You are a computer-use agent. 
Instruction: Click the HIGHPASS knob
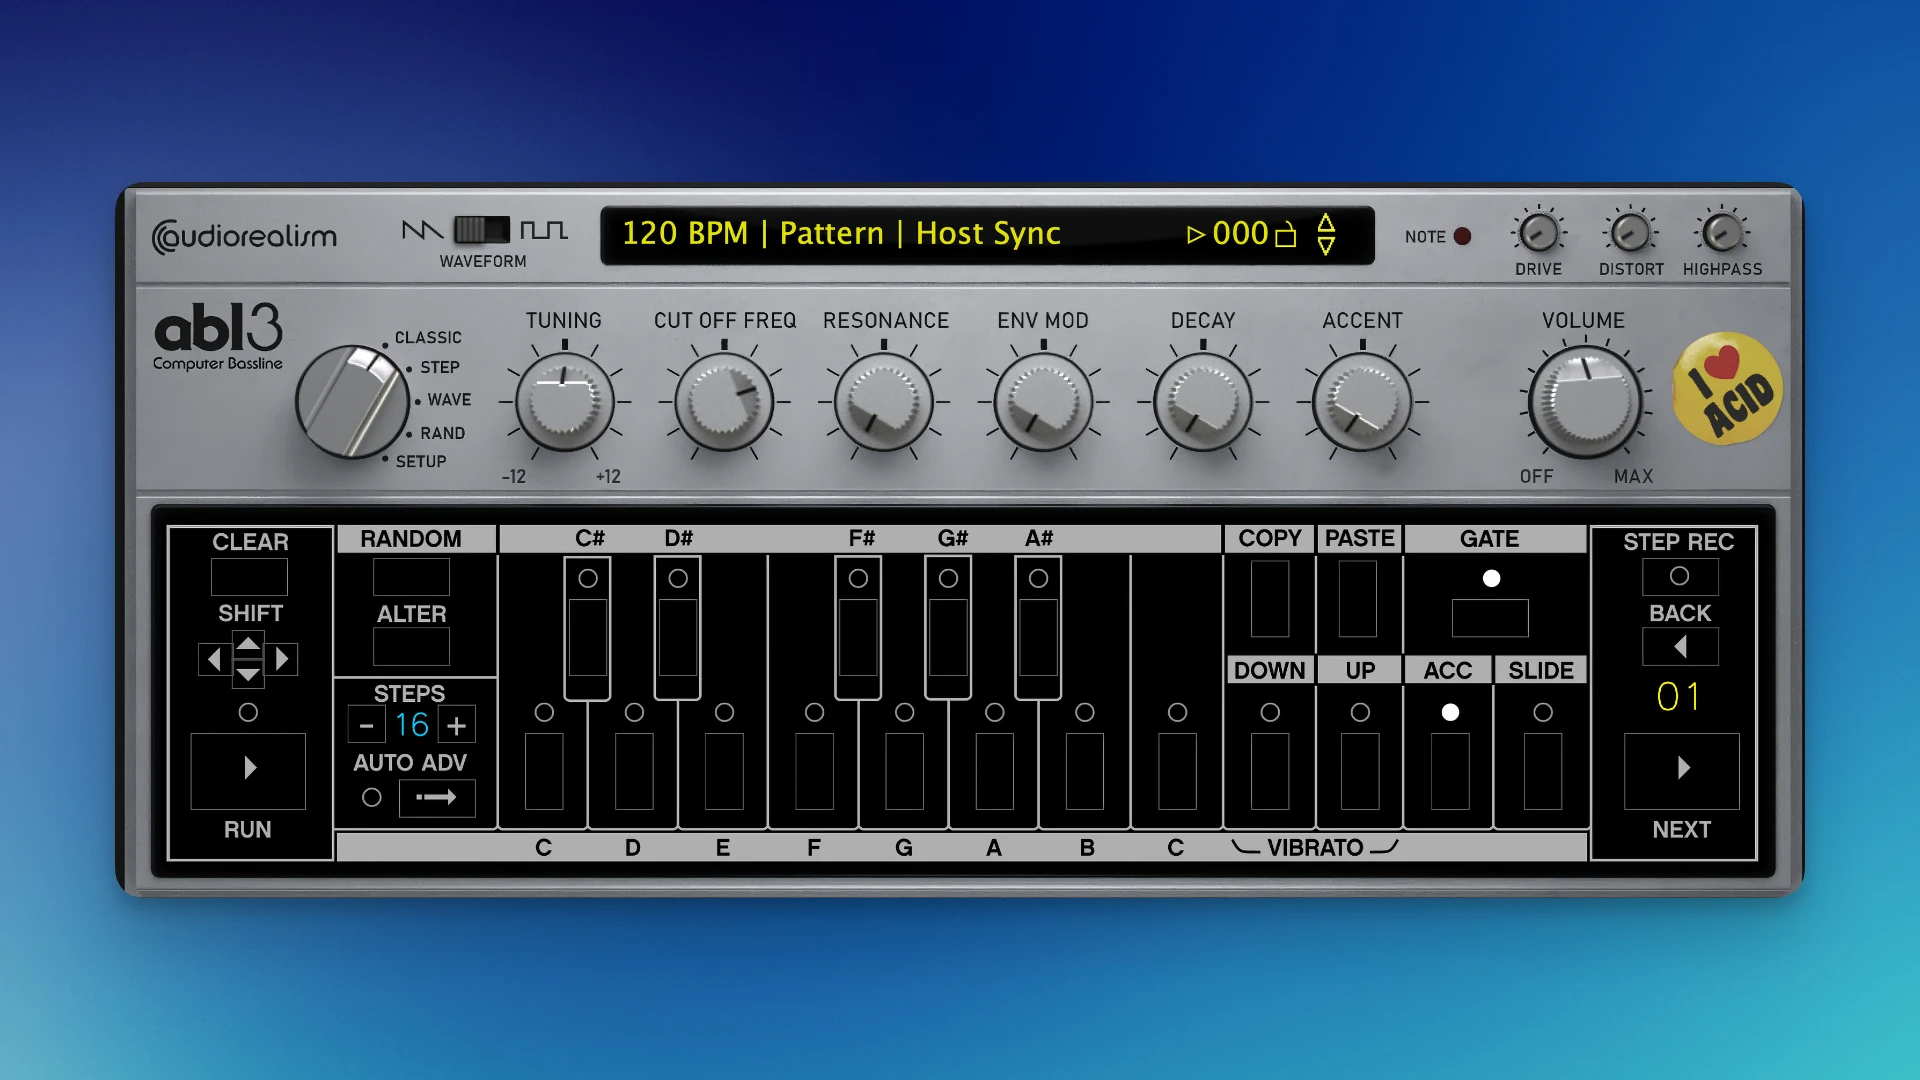tap(1722, 234)
